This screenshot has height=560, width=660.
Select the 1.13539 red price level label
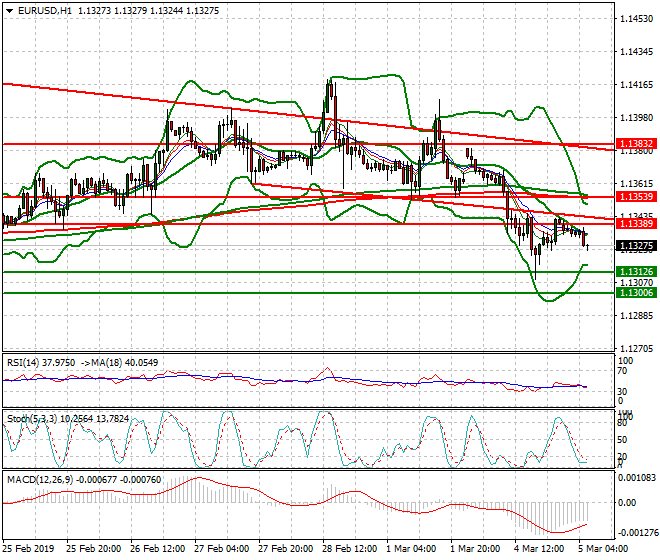(636, 197)
